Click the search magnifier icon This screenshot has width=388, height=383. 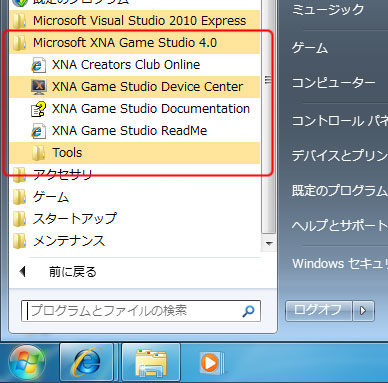(248, 311)
